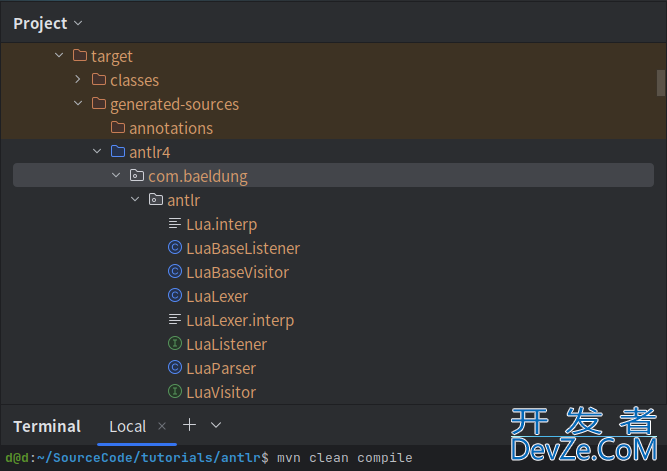
Task: Click the annotations folder icon
Action: (118, 127)
